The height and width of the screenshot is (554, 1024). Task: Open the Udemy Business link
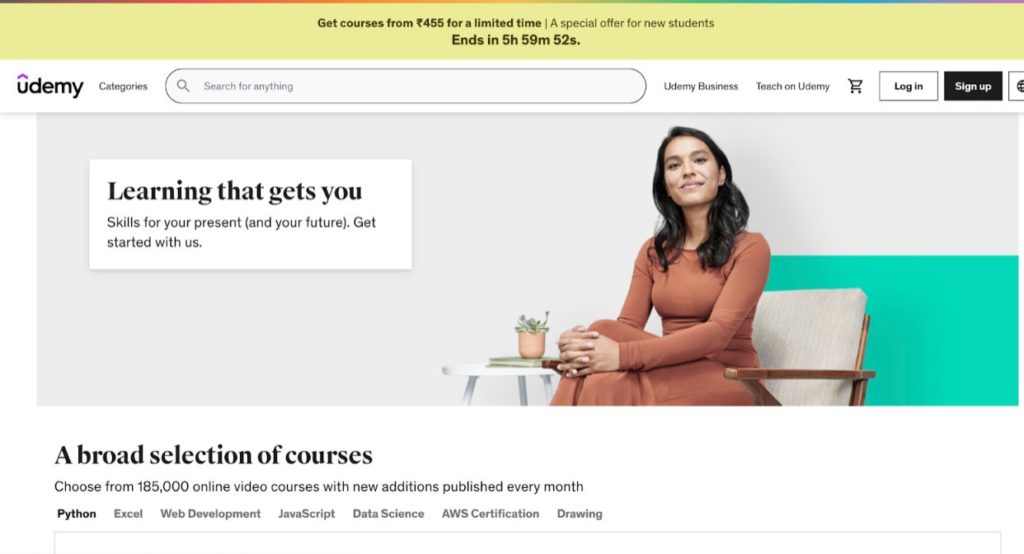pyautogui.click(x=701, y=86)
